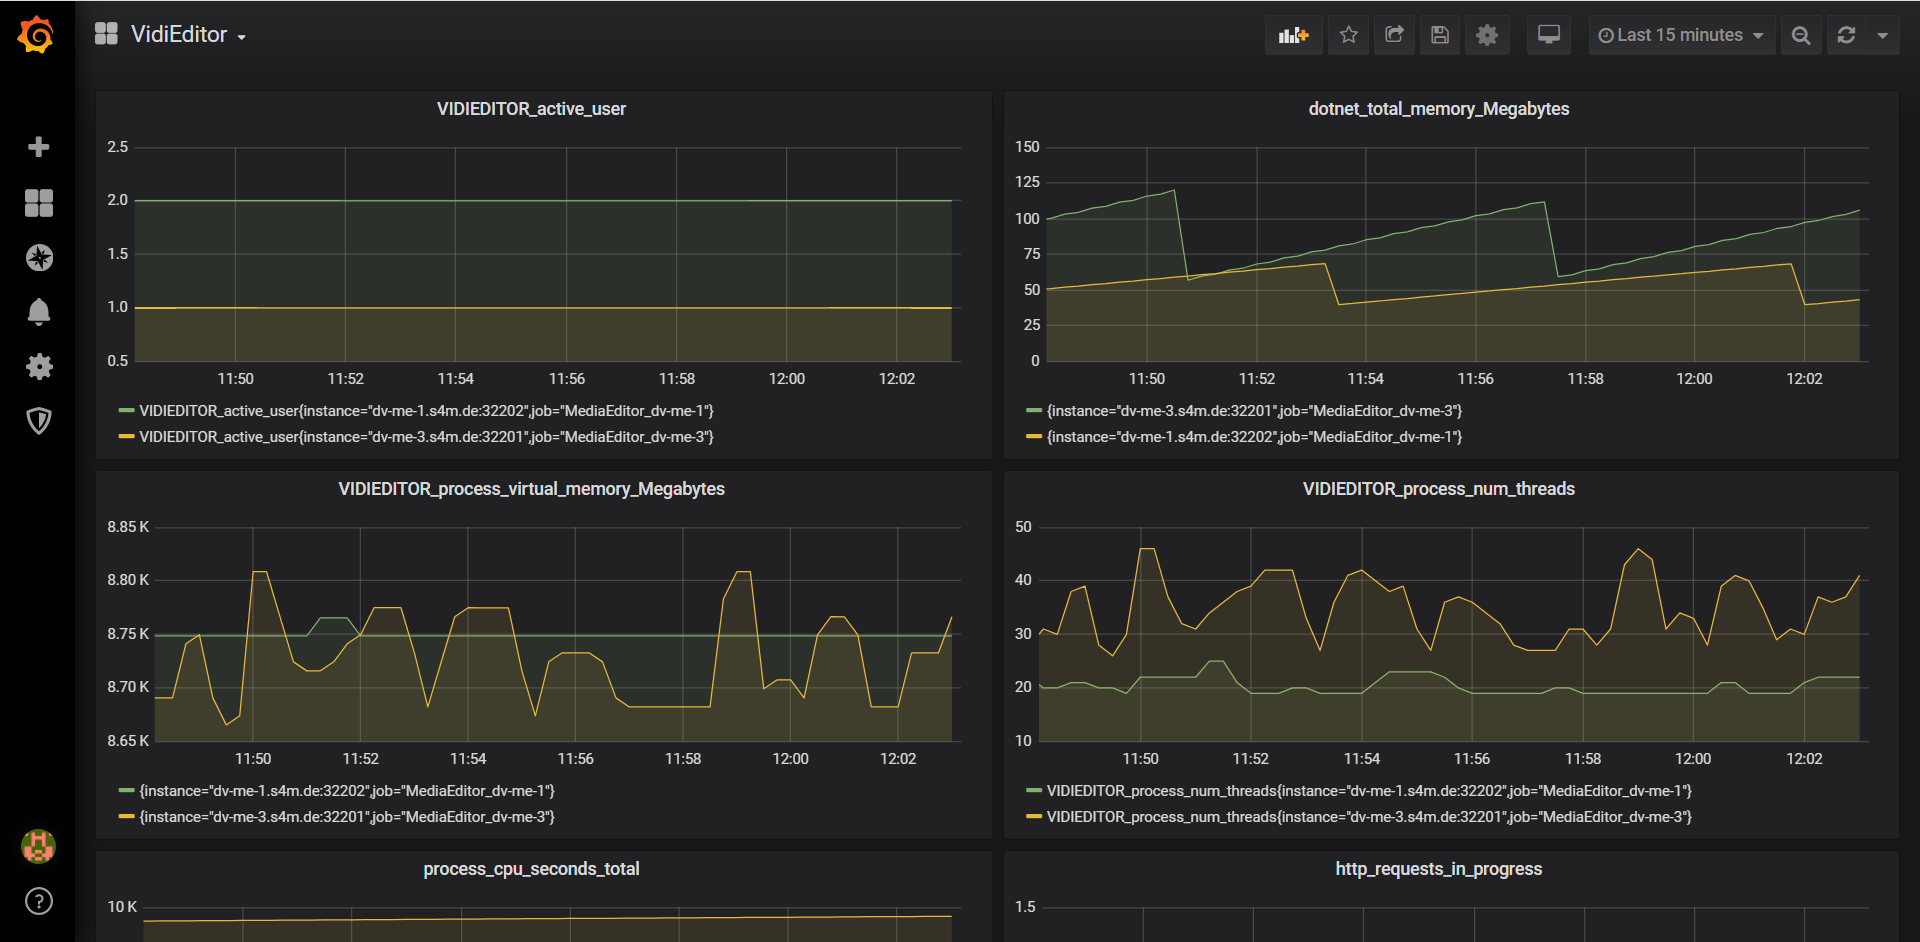Open the dotnet_total_memory_Megabytes panel title menu
1920x942 pixels.
click(x=1438, y=109)
